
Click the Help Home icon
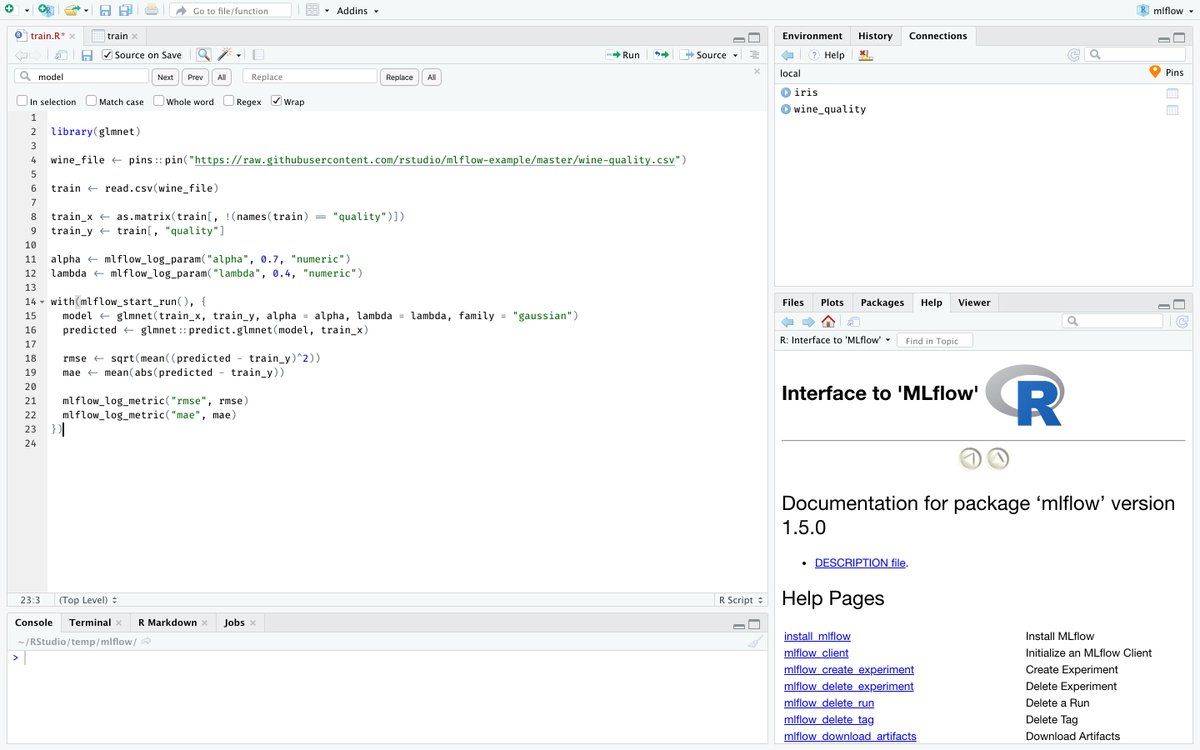[x=828, y=322]
